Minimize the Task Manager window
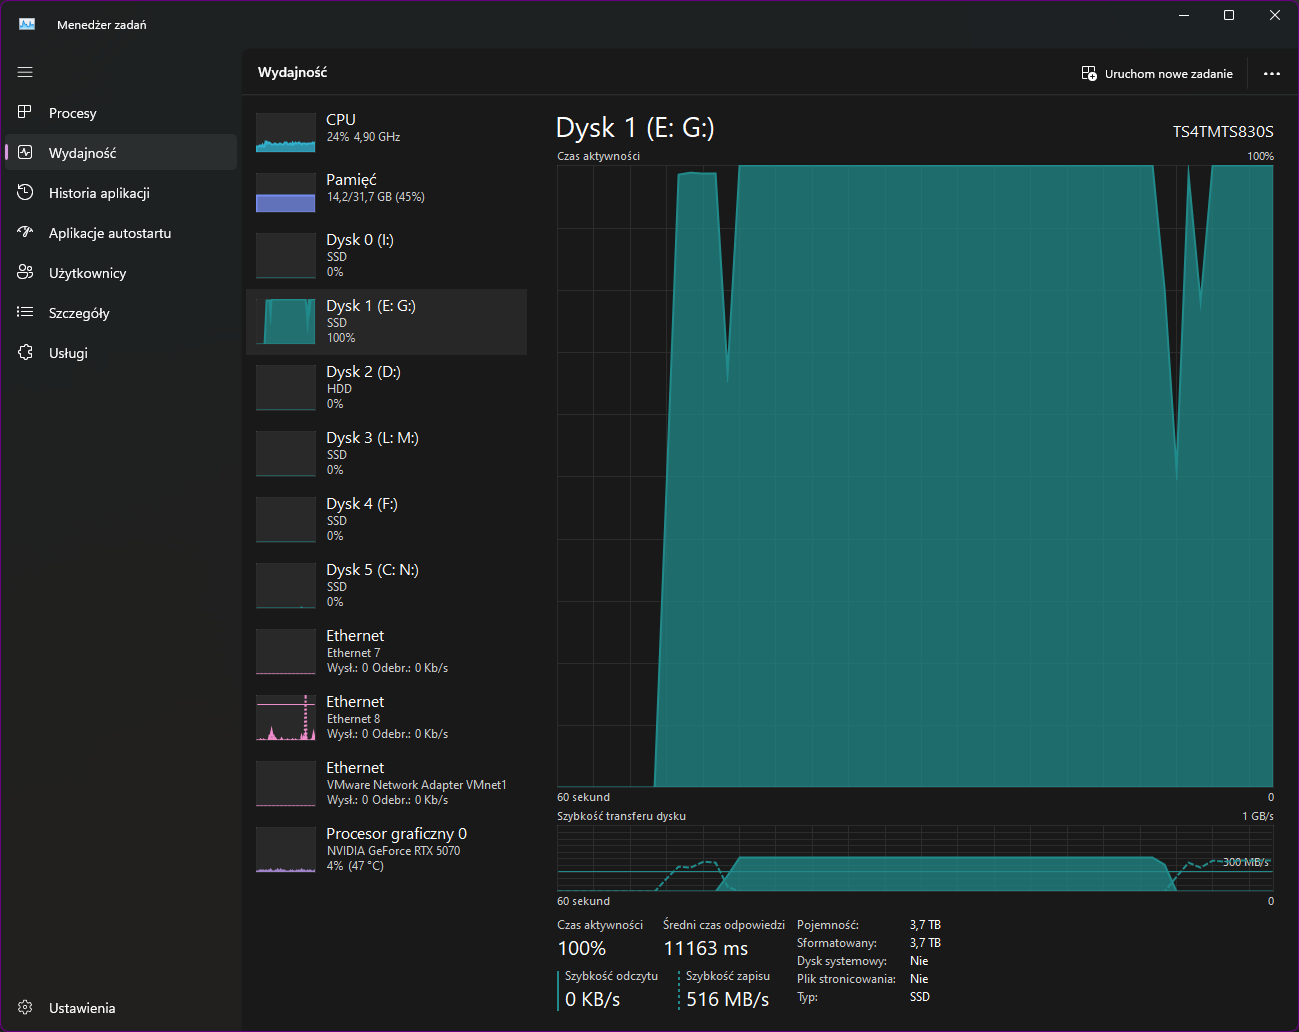Viewport: 1299px width, 1032px height. (1184, 15)
